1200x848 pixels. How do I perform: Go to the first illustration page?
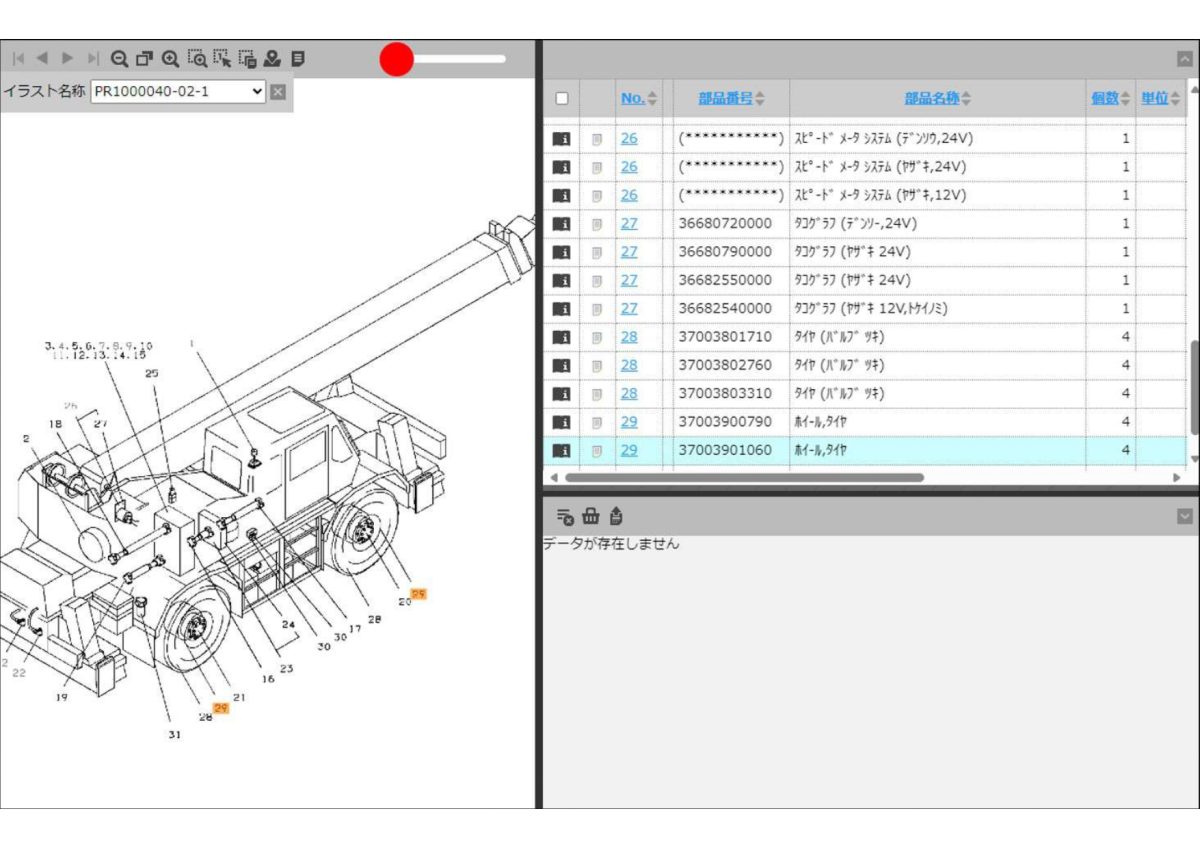[x=18, y=59]
